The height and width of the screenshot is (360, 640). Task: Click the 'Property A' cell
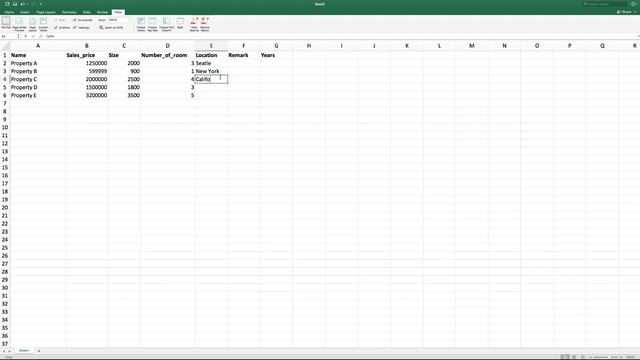tap(38, 63)
